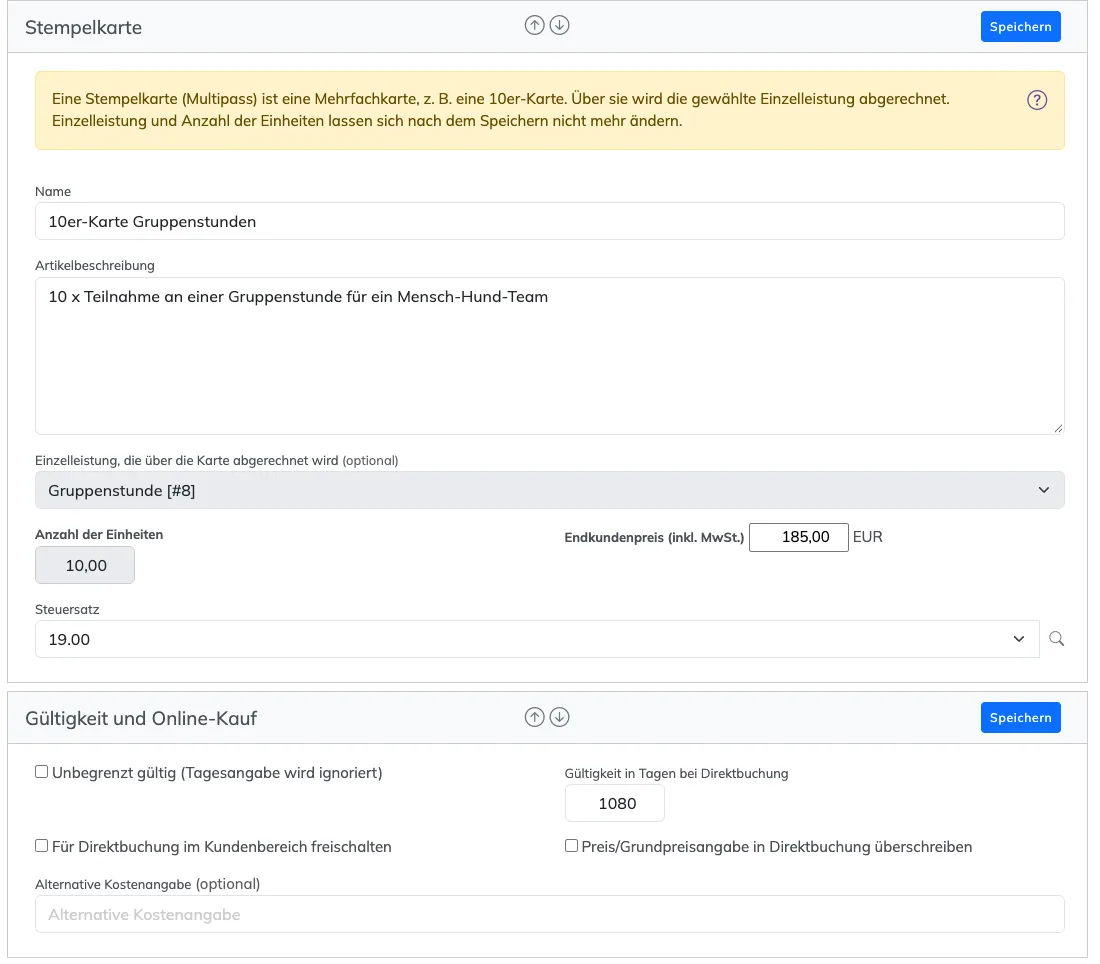Click the Artikelbeschreibung label
Image resolution: width=1100 pixels, height=964 pixels.
95,266
